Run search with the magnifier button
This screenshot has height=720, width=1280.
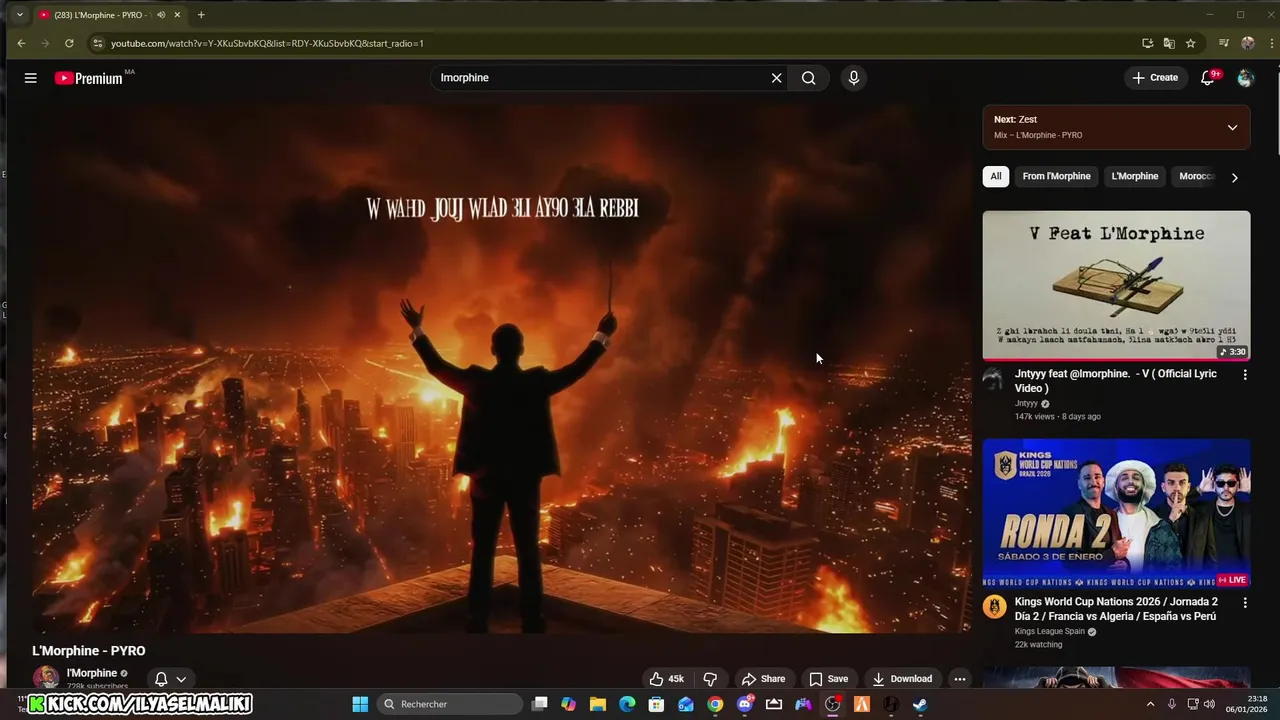pyautogui.click(x=809, y=78)
